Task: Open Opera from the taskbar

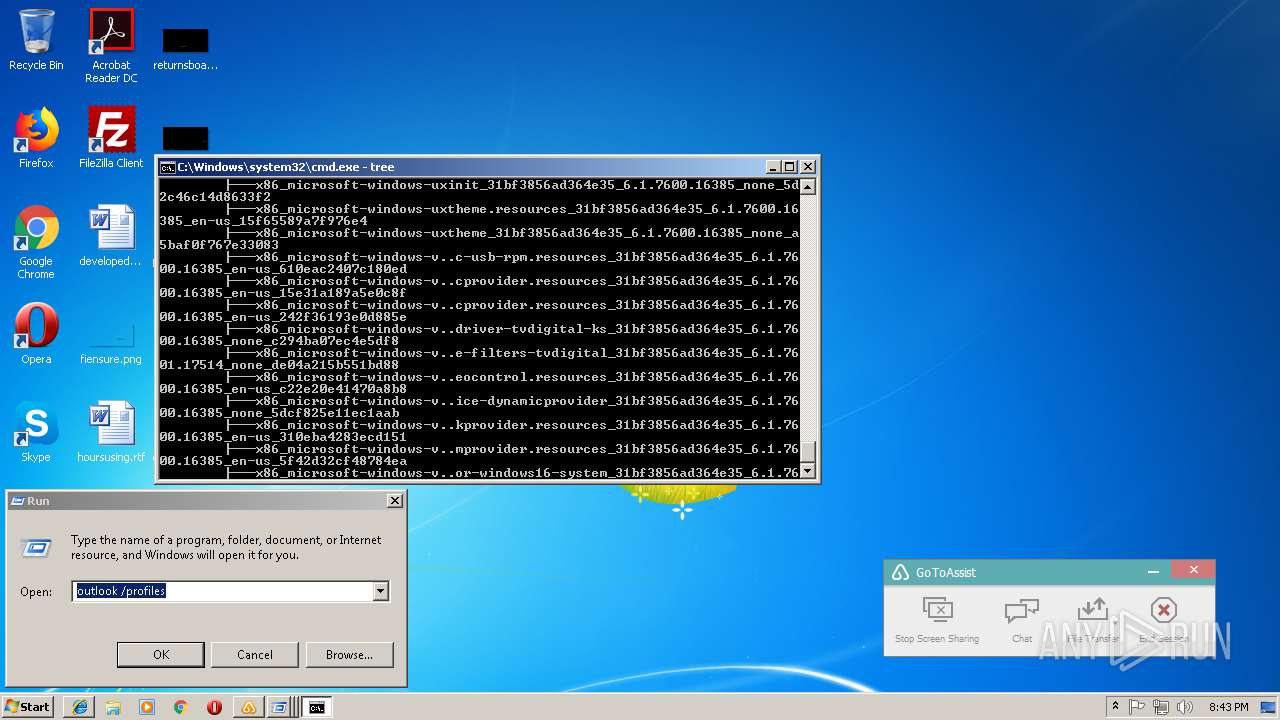Action: click(x=214, y=707)
